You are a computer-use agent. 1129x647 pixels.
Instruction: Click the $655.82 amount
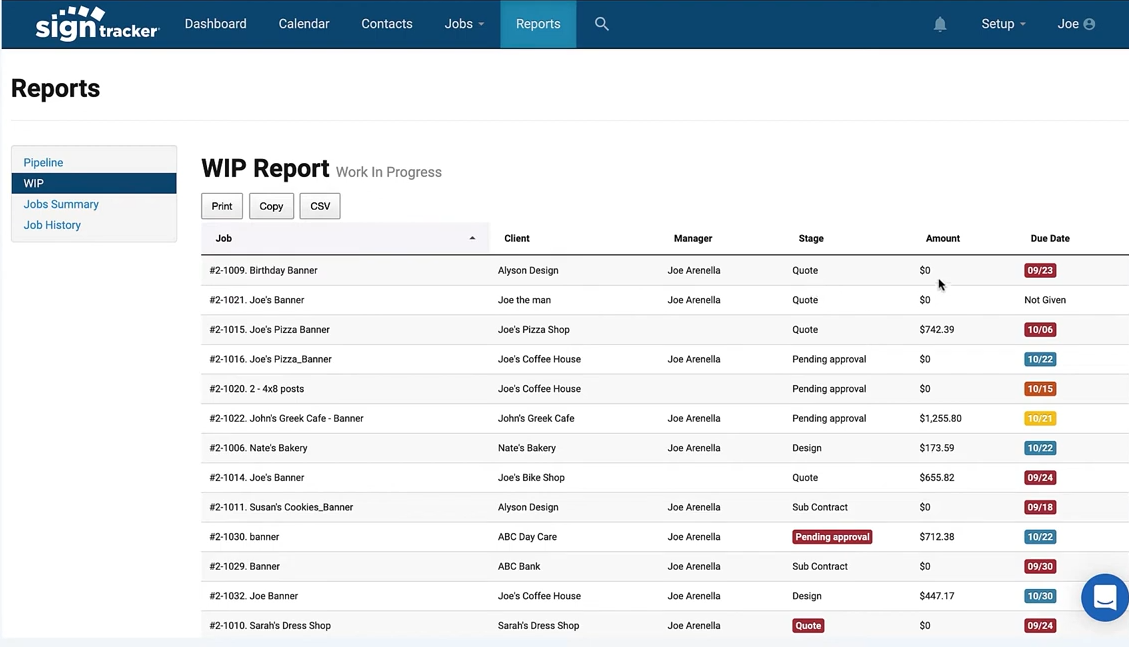pos(937,477)
